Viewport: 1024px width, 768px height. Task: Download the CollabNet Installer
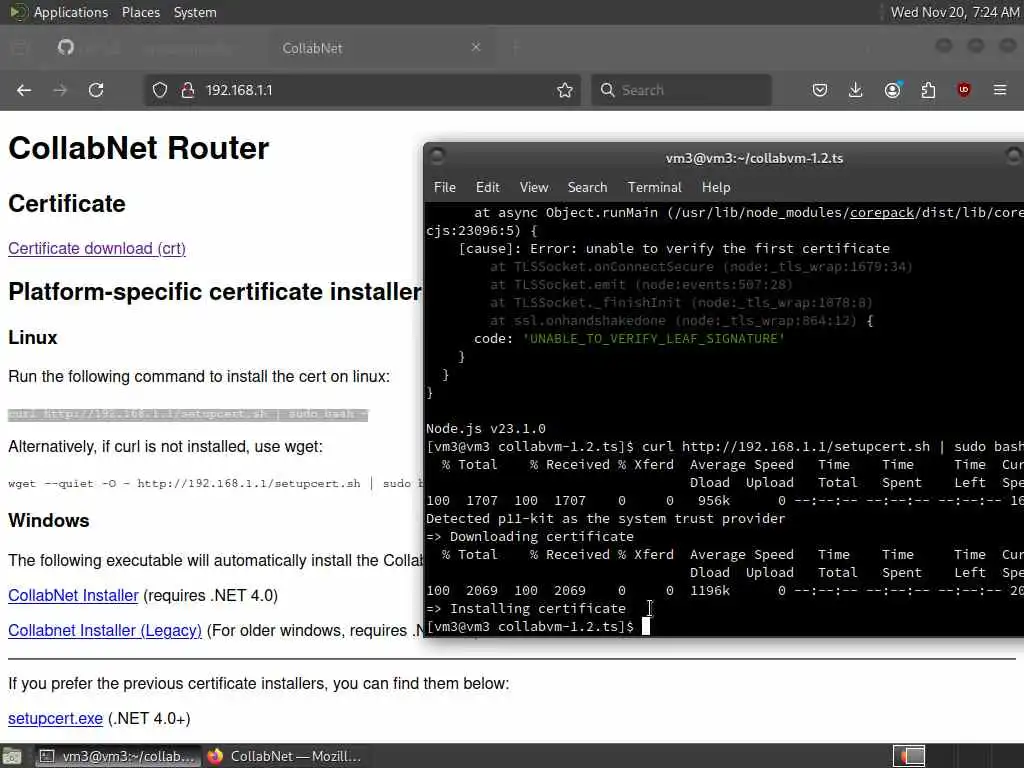[x=73, y=596]
